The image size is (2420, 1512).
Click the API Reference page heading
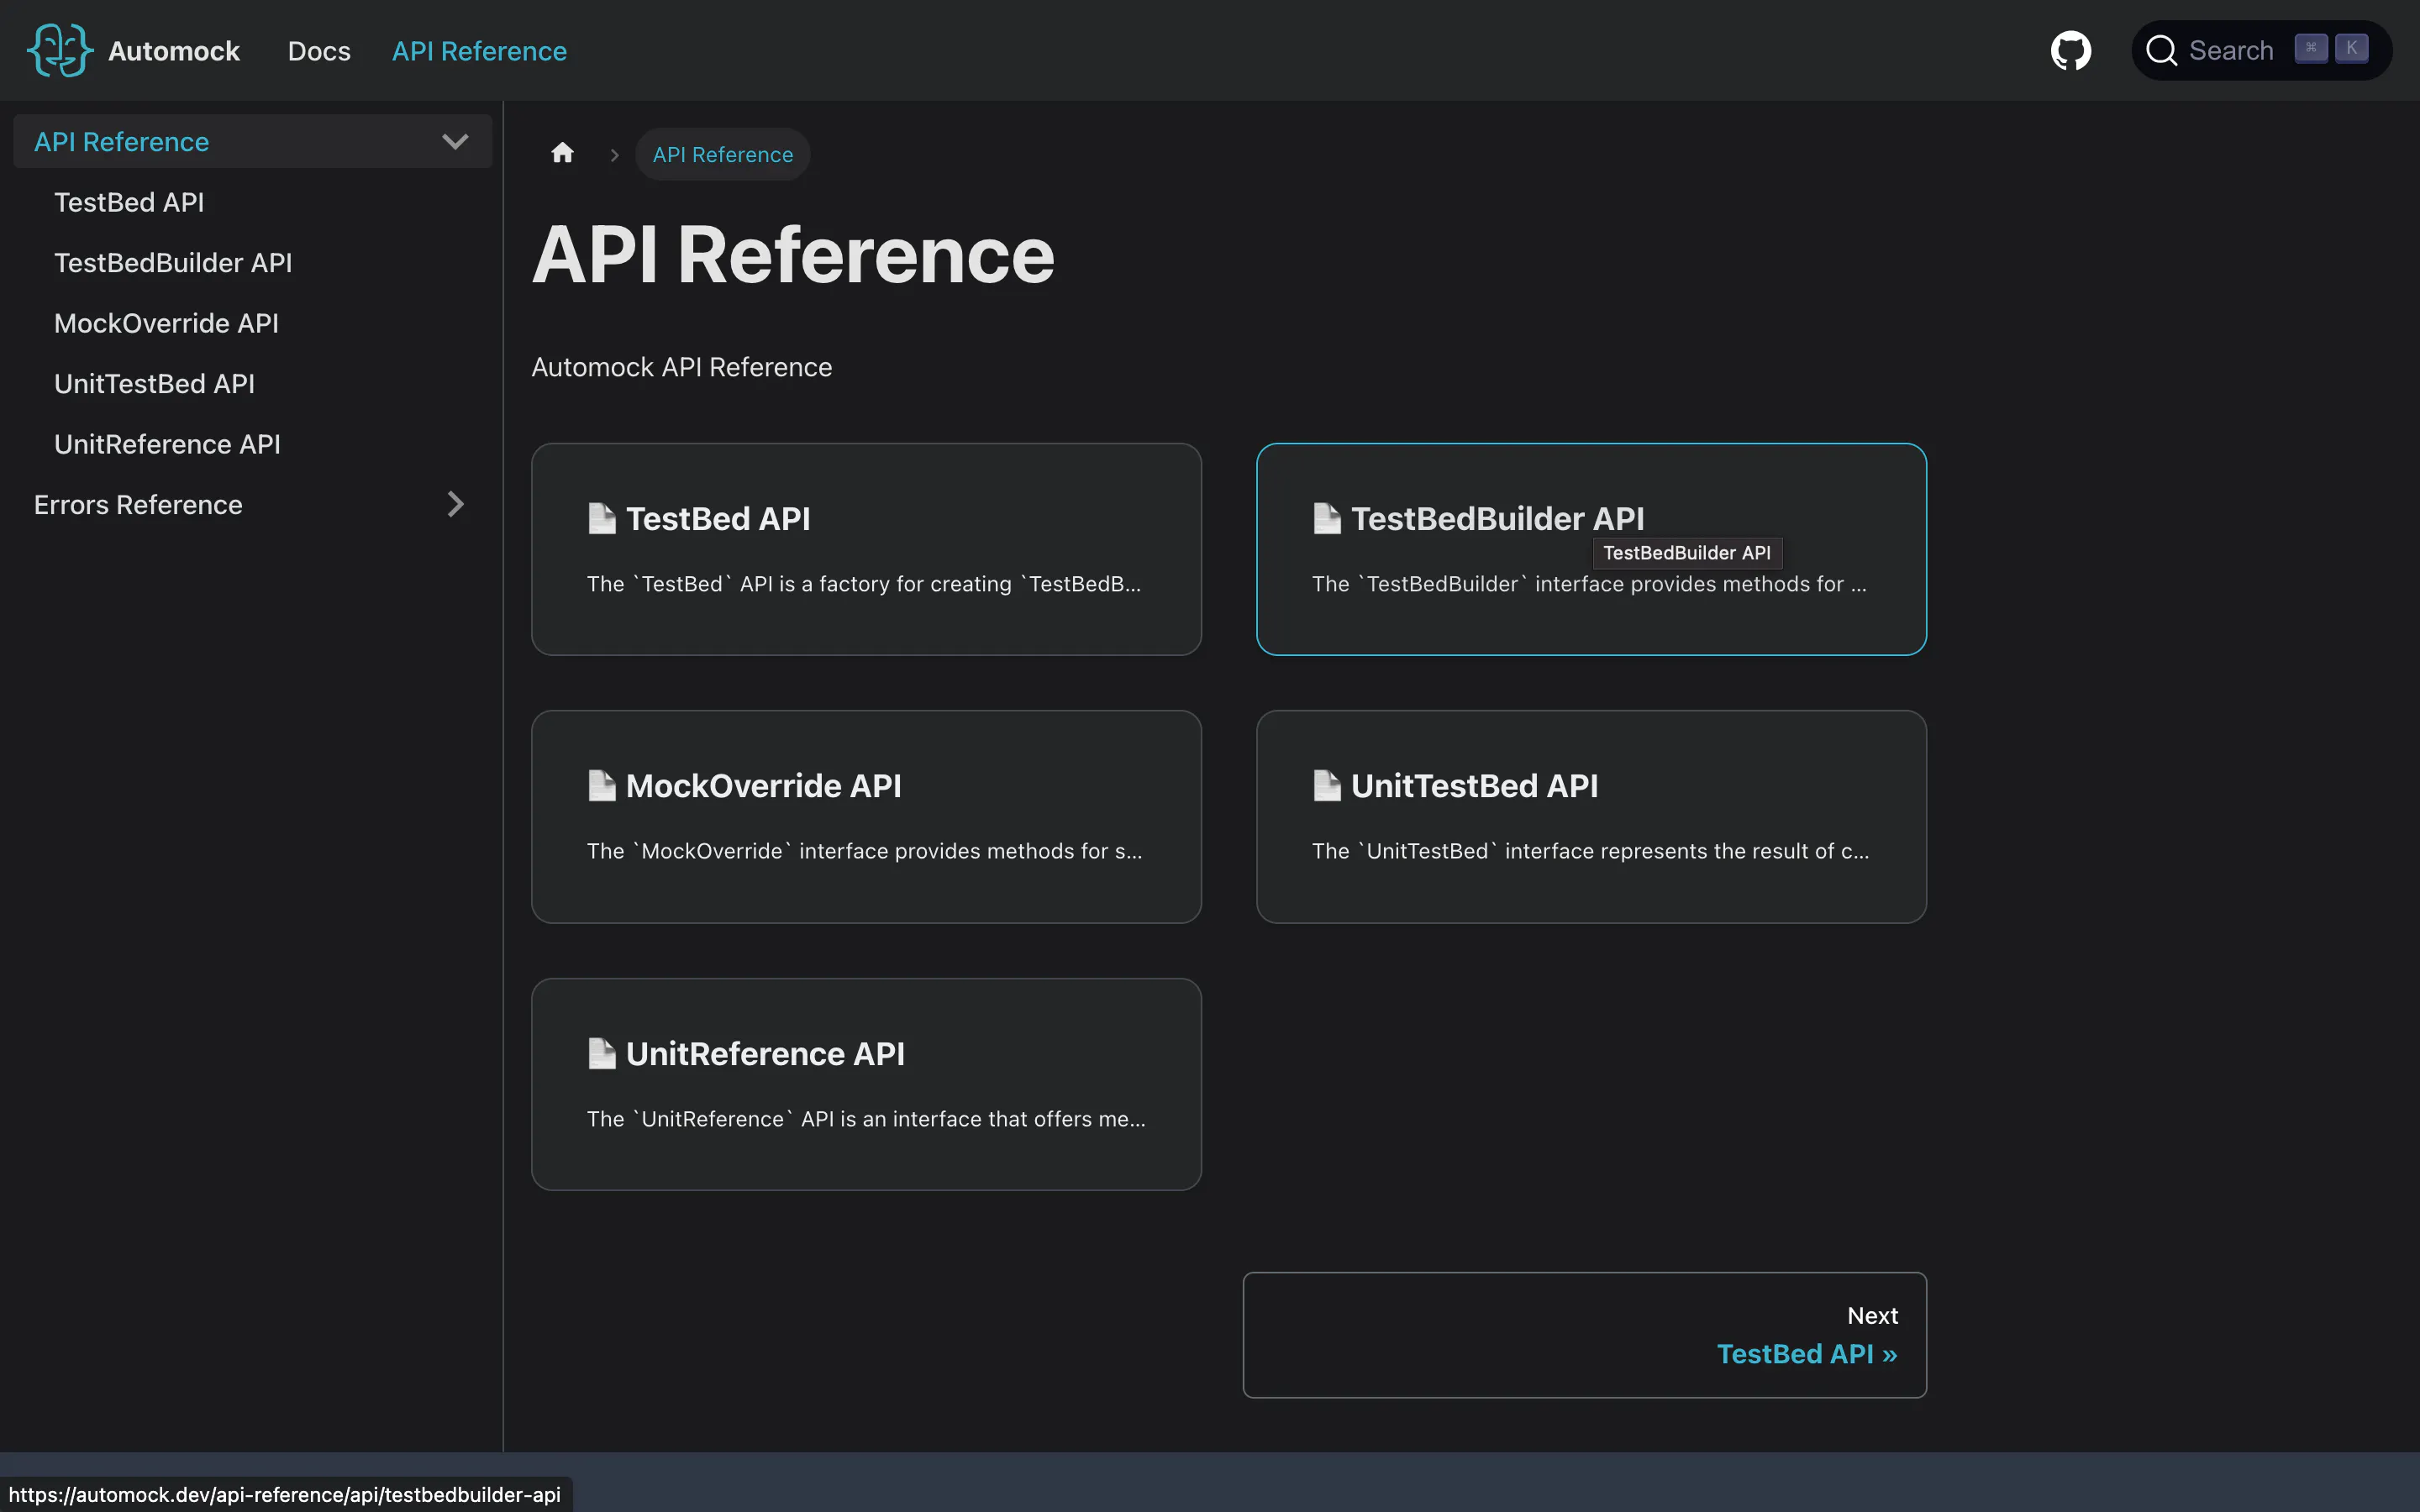click(793, 254)
